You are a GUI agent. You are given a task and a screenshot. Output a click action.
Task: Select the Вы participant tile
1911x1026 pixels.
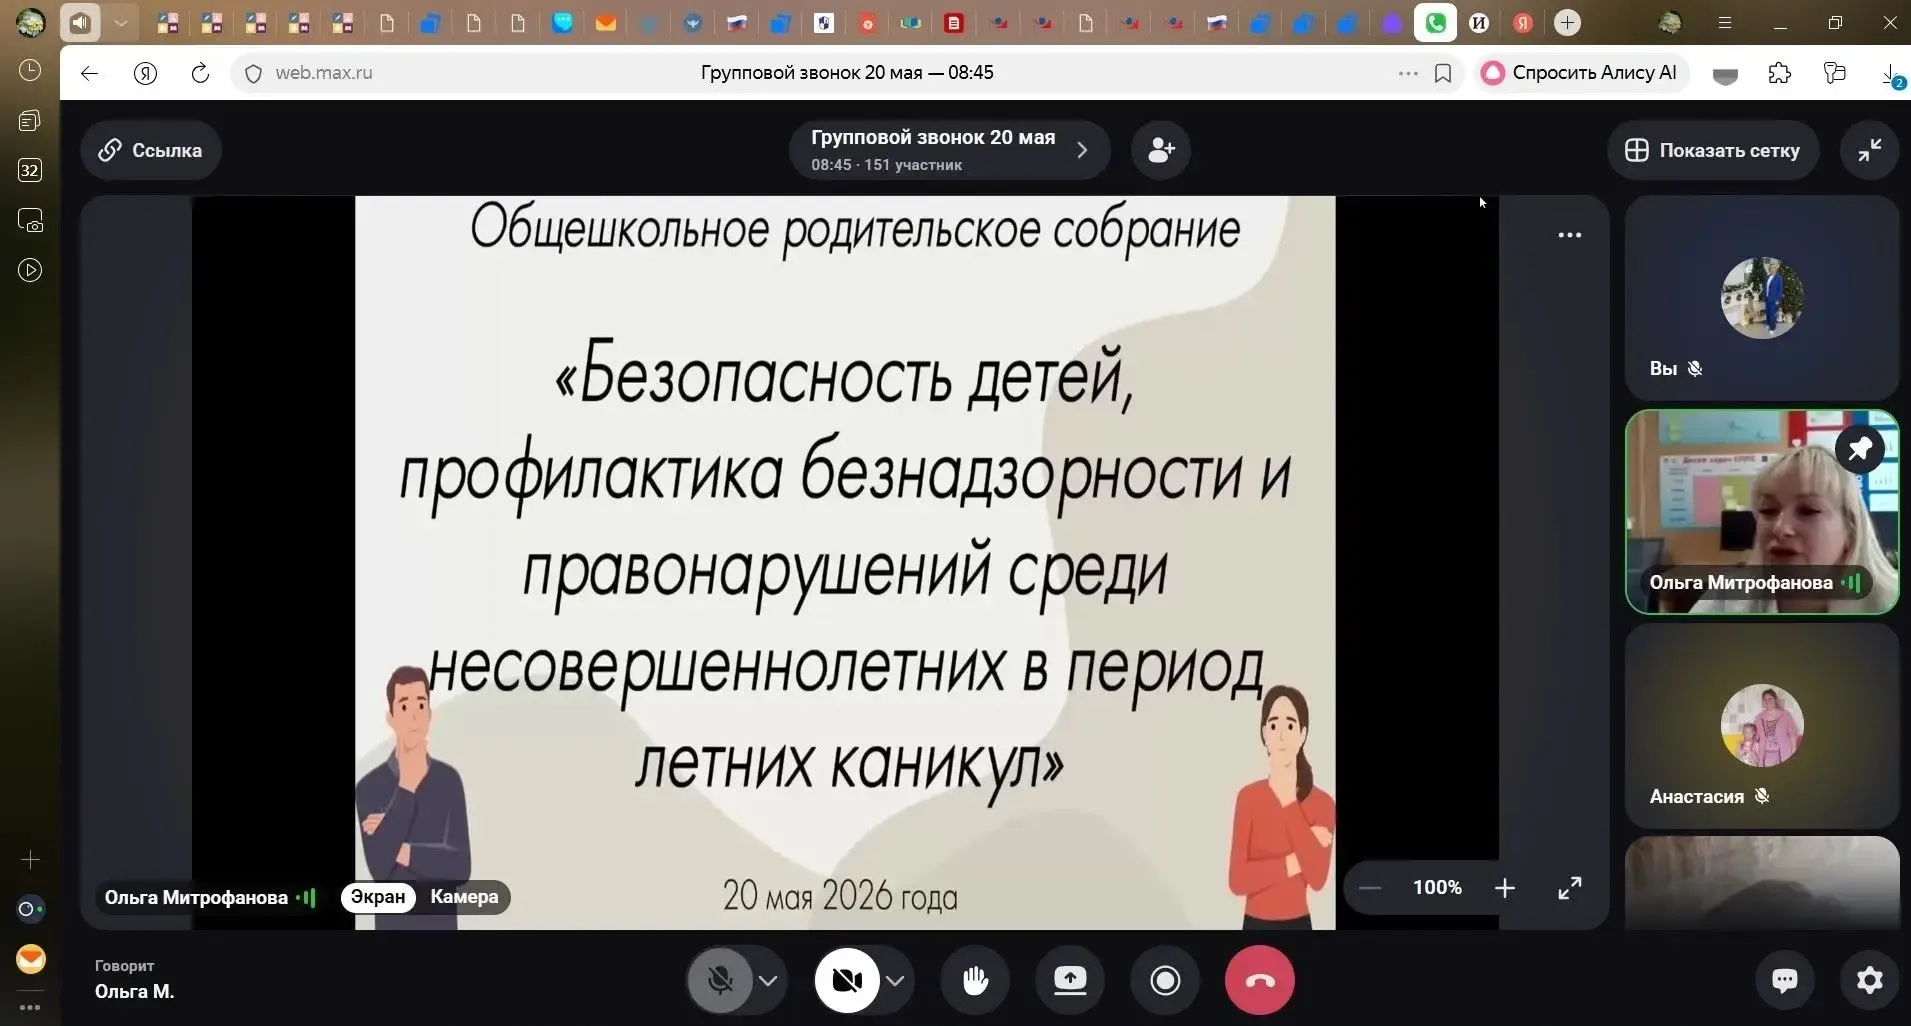[x=1762, y=298]
